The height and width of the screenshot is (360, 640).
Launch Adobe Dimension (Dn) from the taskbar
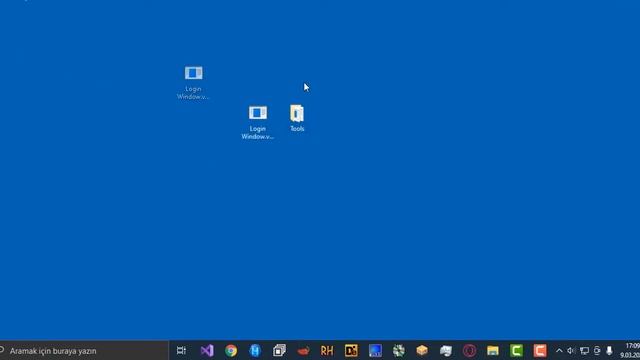point(351,350)
